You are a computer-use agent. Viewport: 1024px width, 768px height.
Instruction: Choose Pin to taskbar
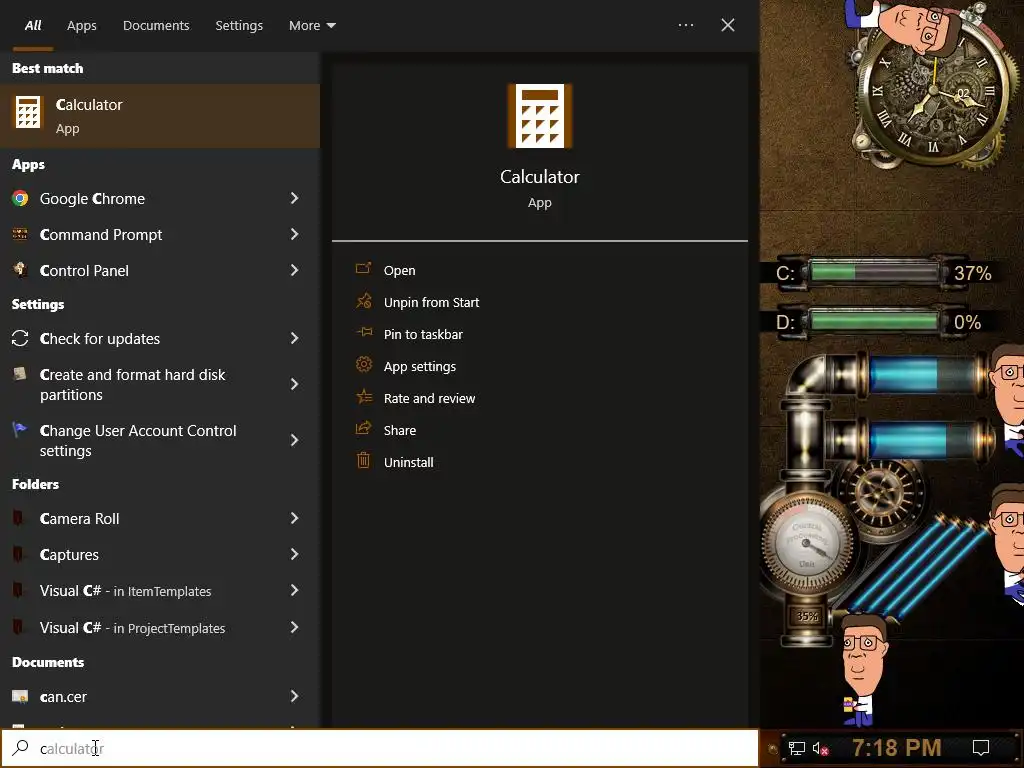tap(423, 334)
